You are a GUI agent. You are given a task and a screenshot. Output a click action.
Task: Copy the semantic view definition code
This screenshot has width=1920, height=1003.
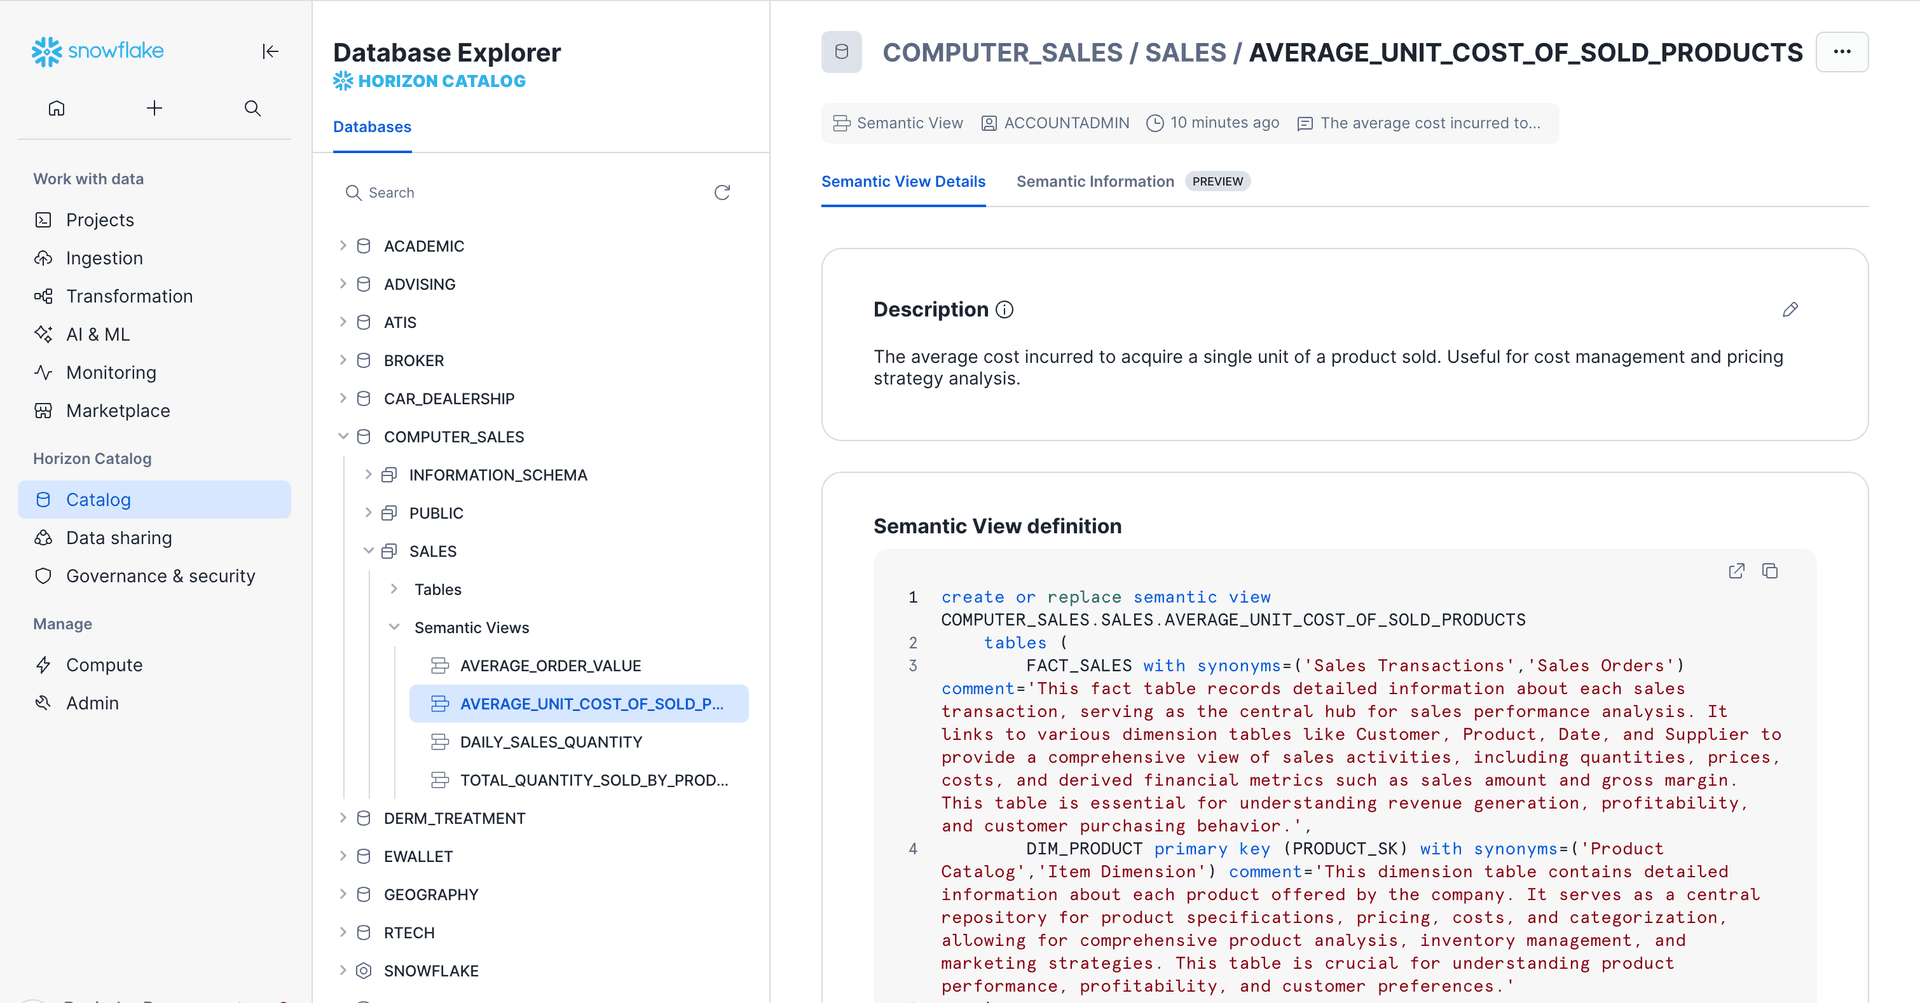point(1770,571)
